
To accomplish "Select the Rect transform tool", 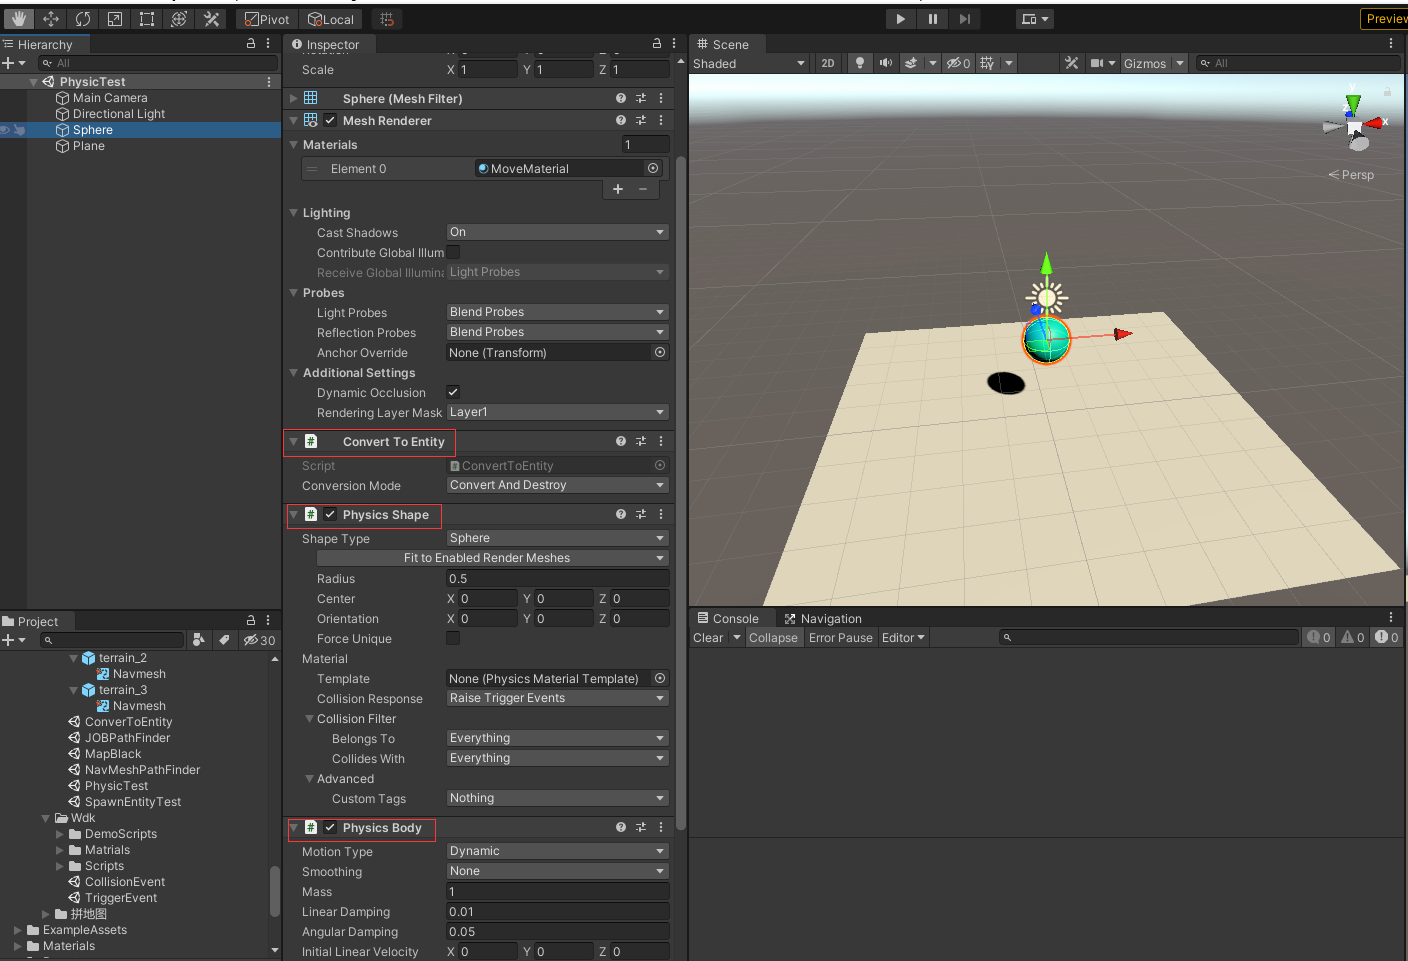I will [147, 19].
